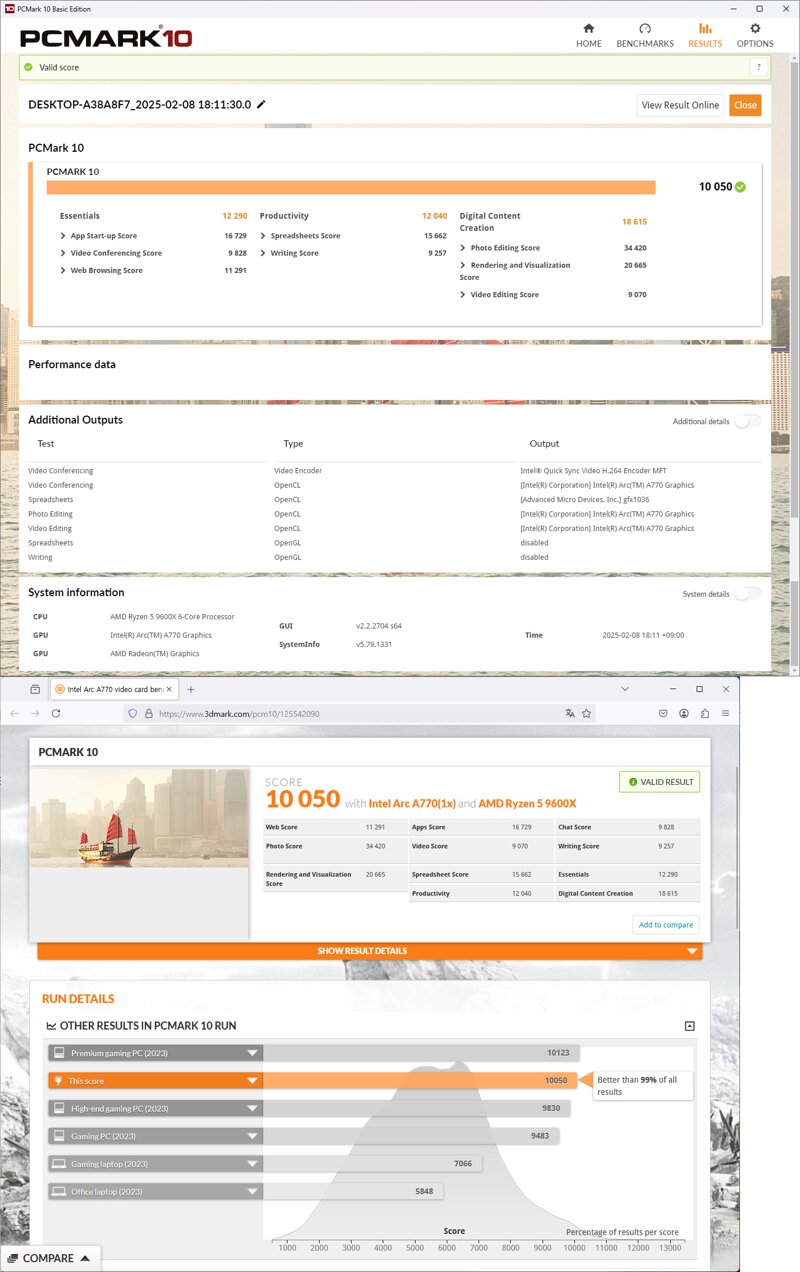Bookmark page with star icon
800x1272 pixels.
pos(587,713)
